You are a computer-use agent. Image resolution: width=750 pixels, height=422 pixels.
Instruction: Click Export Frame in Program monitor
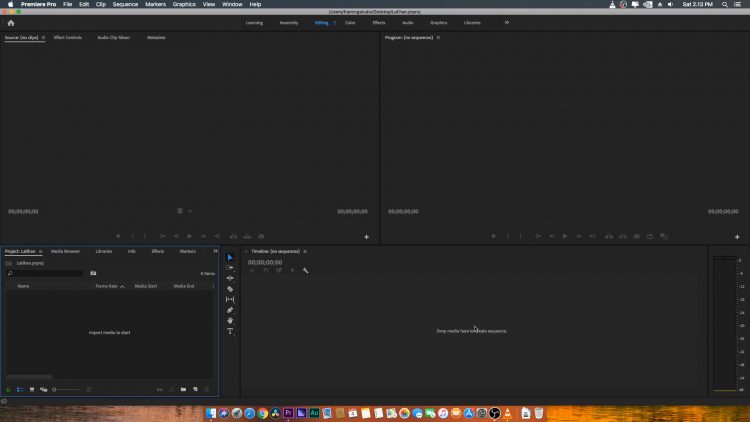point(637,236)
